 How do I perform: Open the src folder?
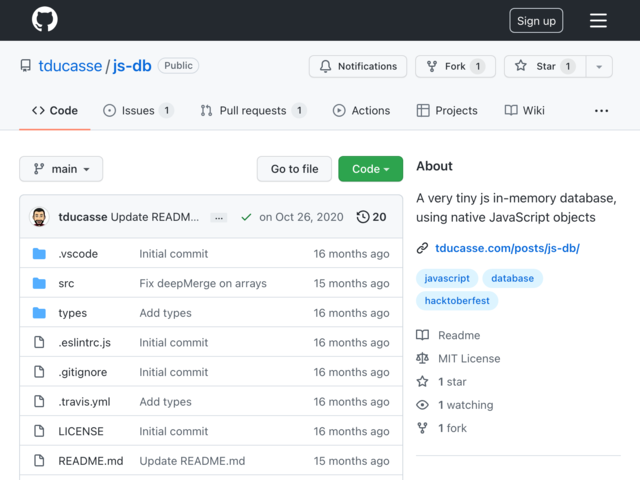[x=66, y=283]
